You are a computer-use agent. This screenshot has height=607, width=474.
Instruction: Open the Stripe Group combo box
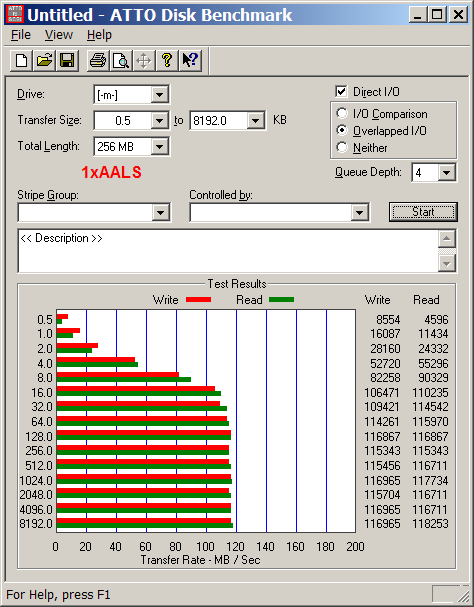pyautogui.click(x=94, y=213)
